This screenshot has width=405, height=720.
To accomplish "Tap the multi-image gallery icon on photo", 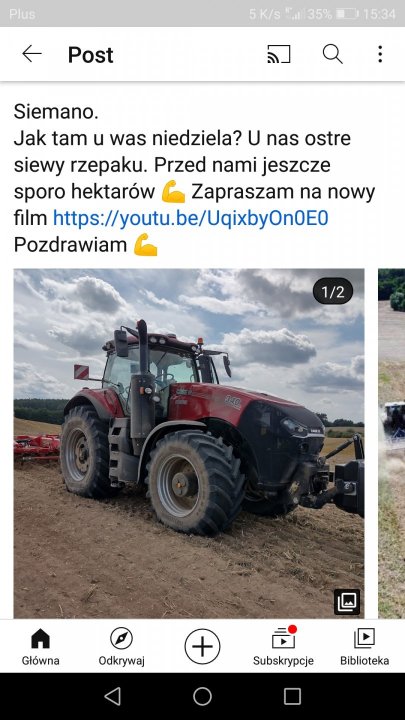I will pyautogui.click(x=347, y=602).
